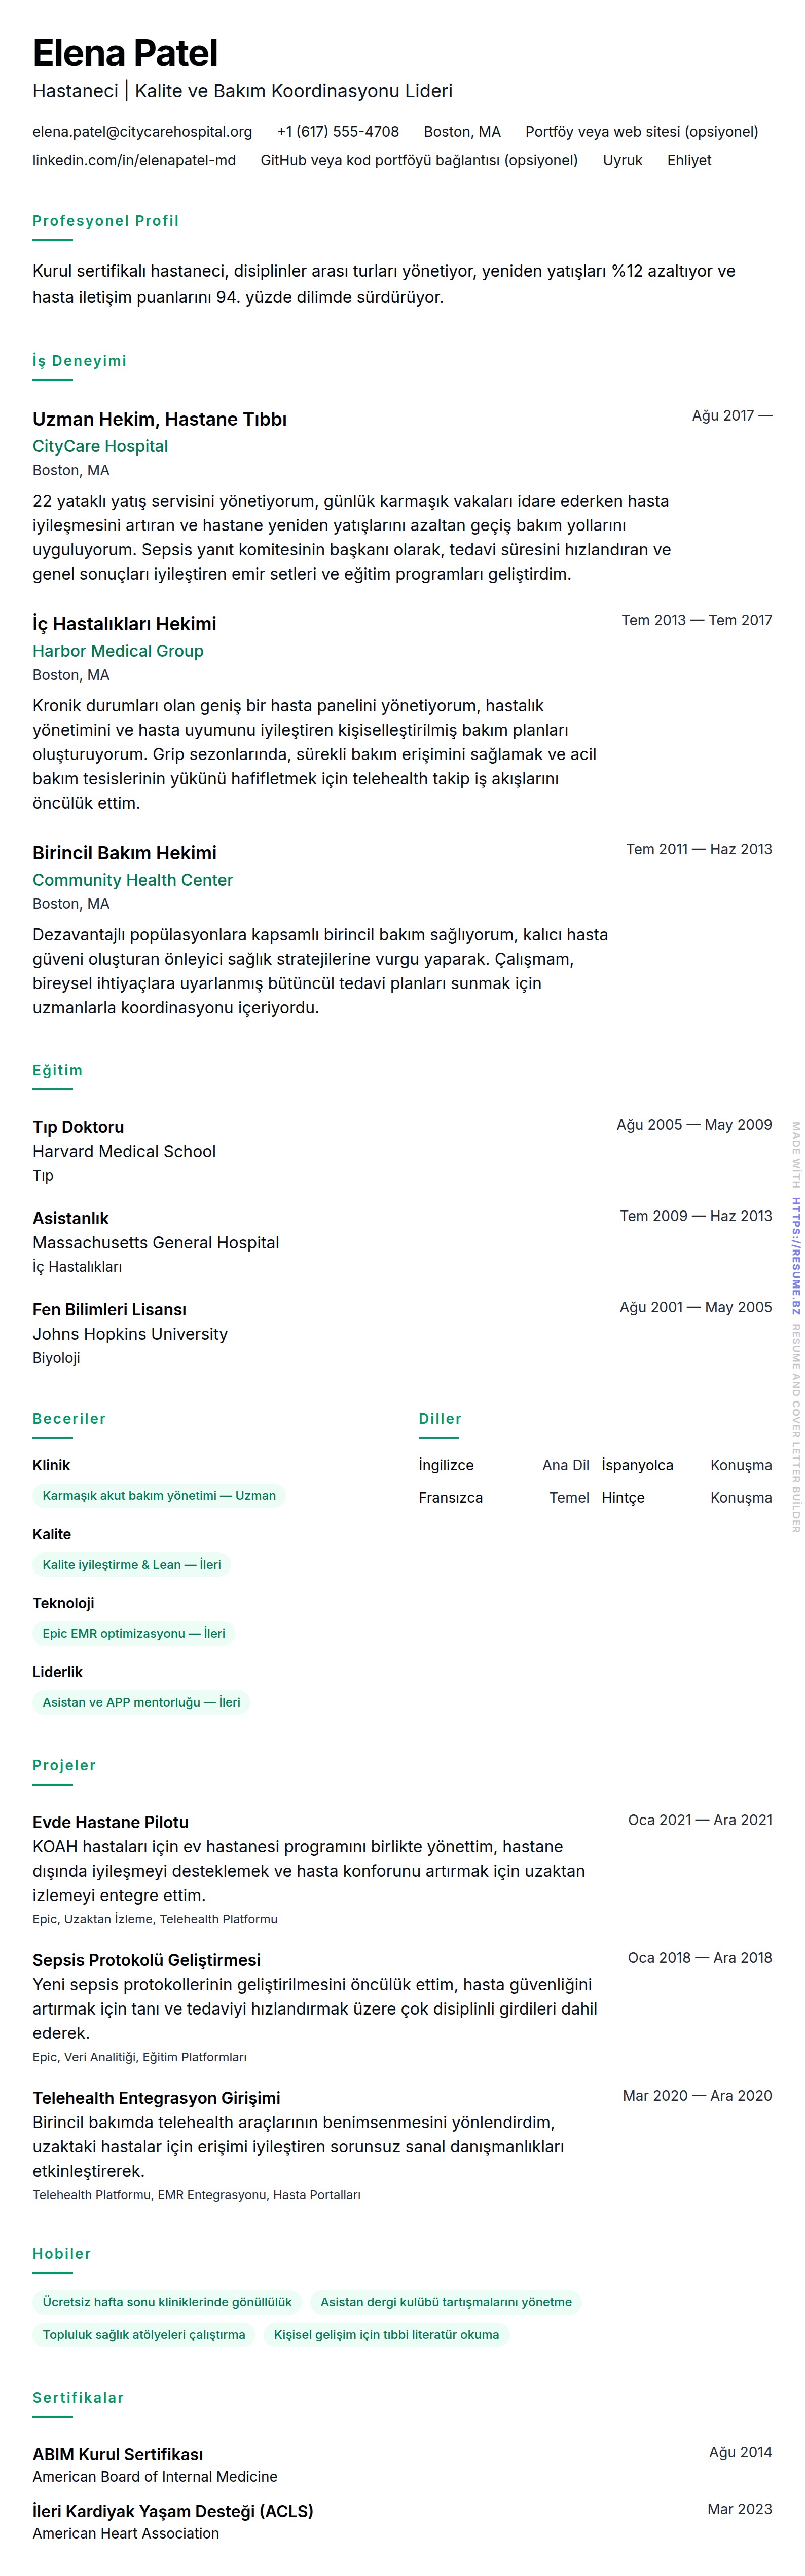This screenshot has height=2576, width=805.
Task: Click the Community Health Center employer name
Action: click(x=132, y=880)
